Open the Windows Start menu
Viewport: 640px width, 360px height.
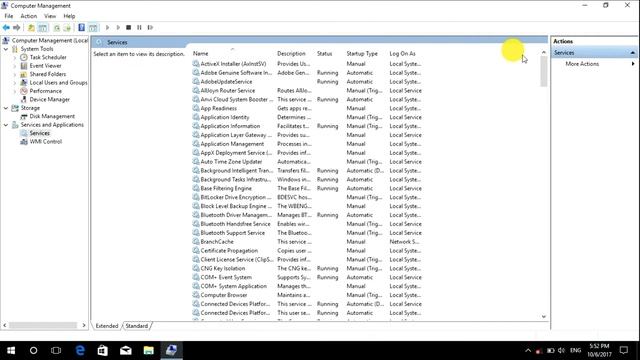(11, 350)
